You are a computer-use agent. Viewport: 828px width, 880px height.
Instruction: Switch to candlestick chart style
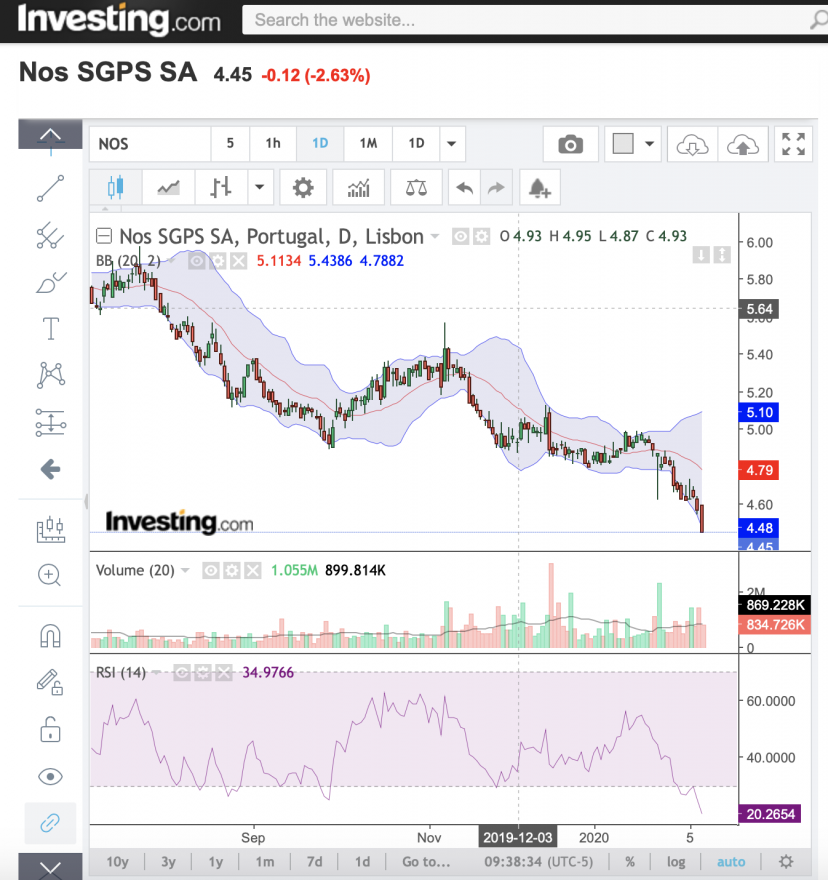116,187
